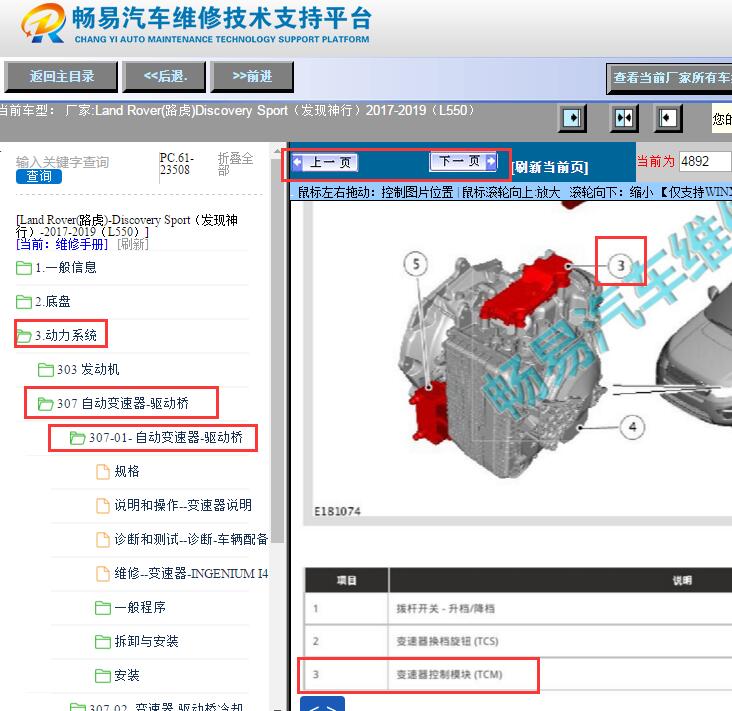Screen dimensions: 732x711
Task: Click the 刷新 link in tree header
Action: [133, 244]
